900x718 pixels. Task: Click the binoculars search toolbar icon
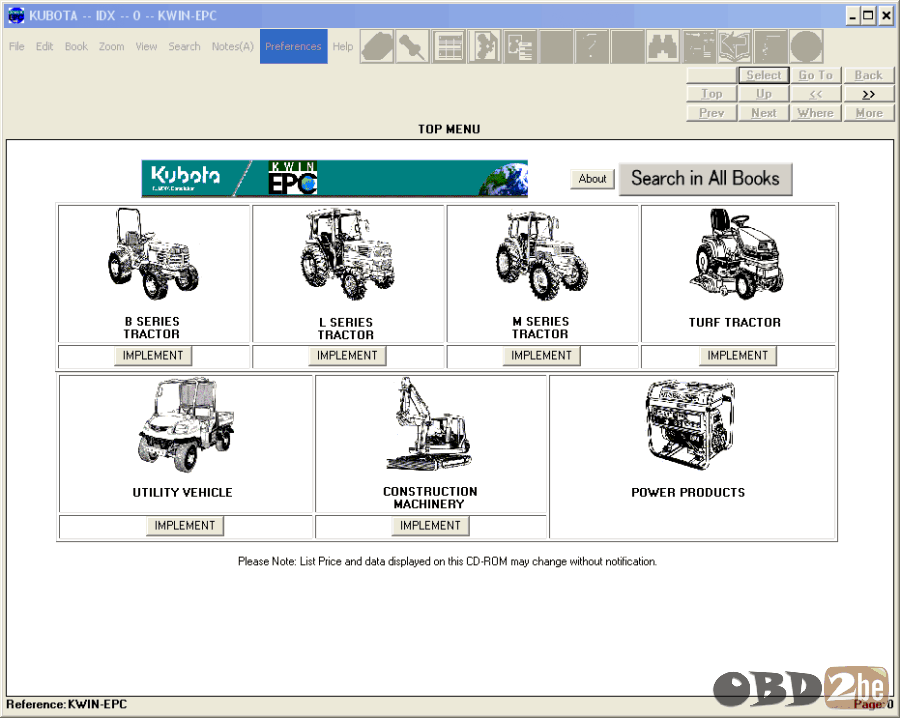pos(663,46)
